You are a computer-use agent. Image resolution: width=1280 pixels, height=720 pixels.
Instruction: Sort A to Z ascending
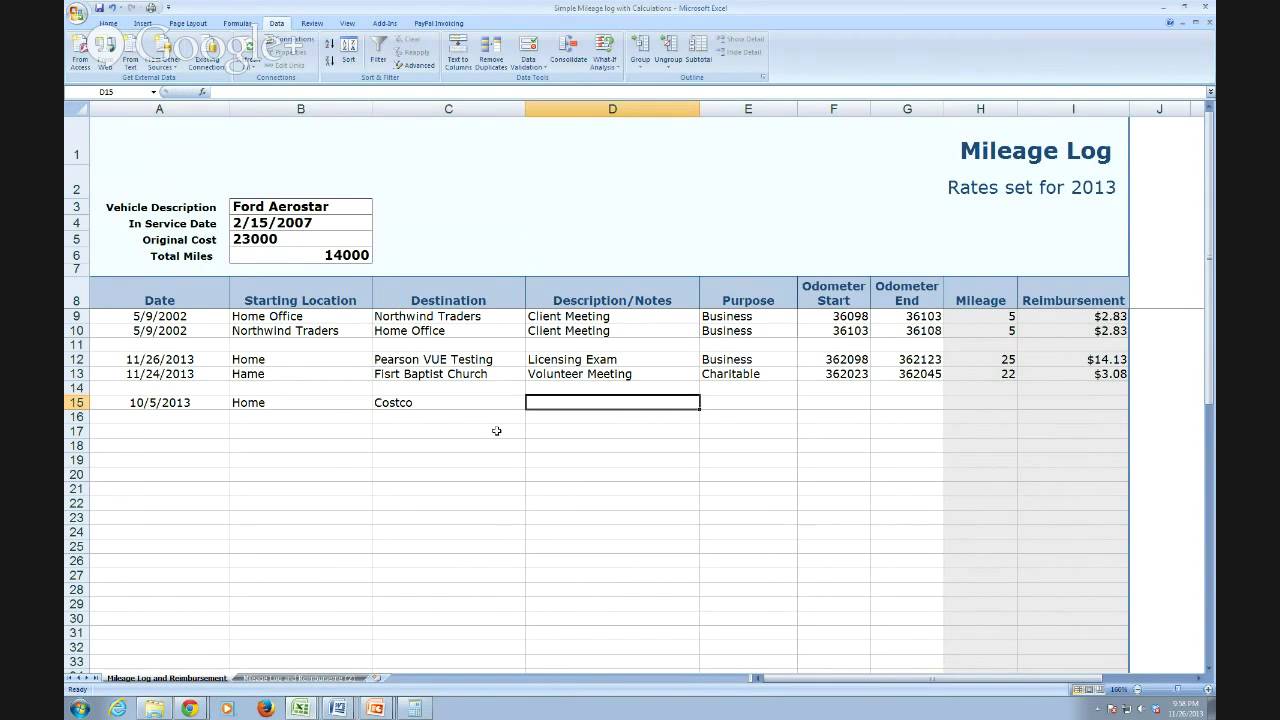click(x=330, y=44)
